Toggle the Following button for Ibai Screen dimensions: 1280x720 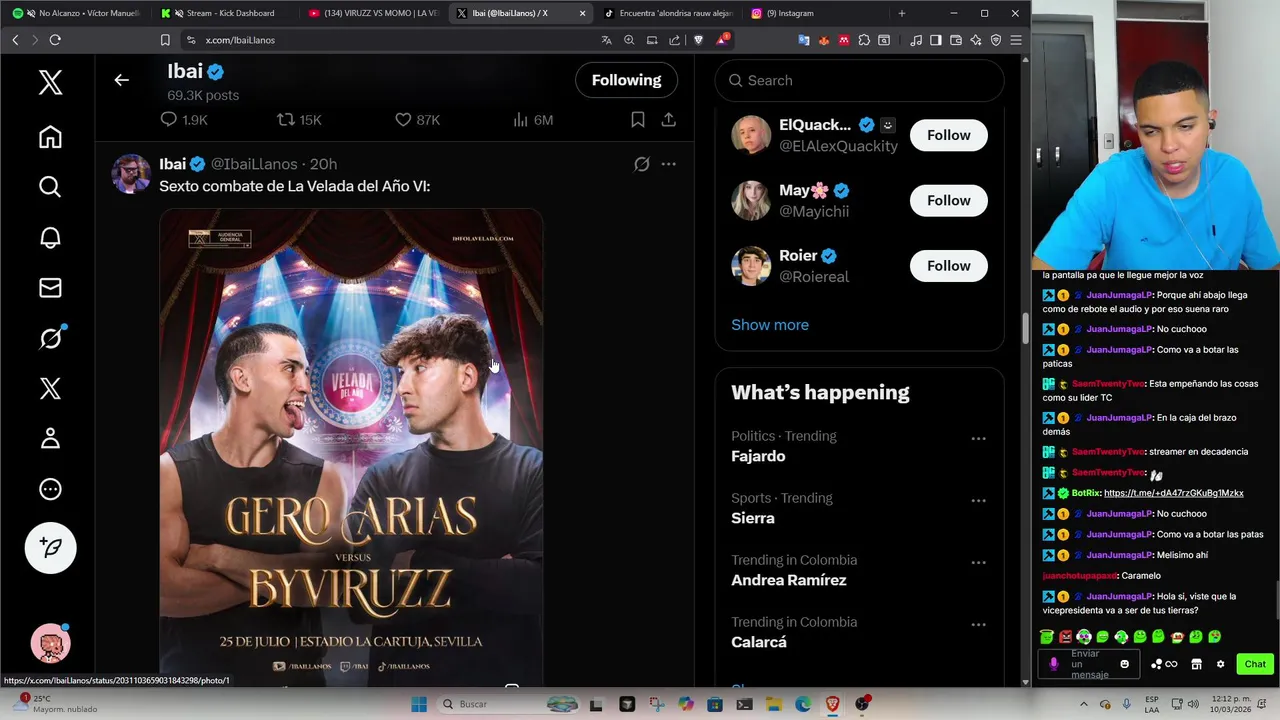(626, 80)
